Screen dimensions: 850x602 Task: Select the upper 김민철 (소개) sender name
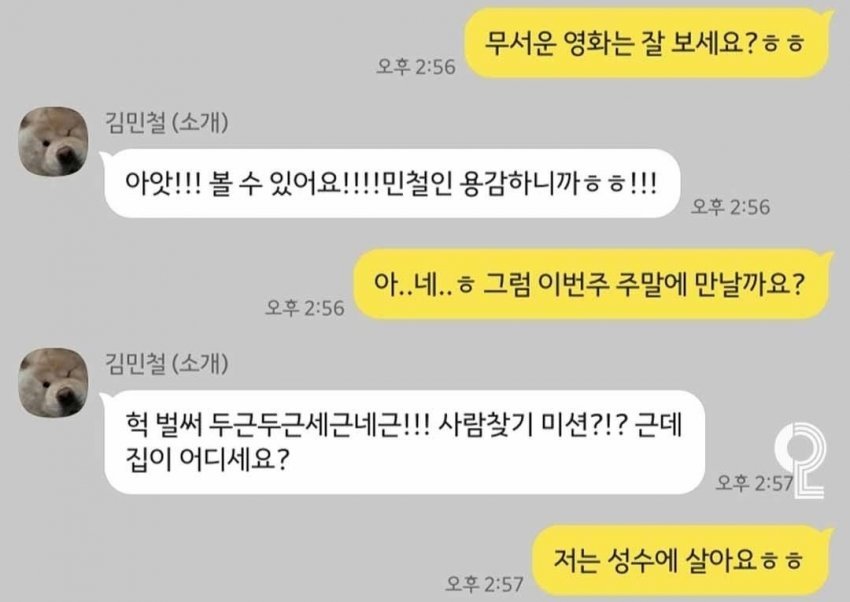(x=166, y=122)
